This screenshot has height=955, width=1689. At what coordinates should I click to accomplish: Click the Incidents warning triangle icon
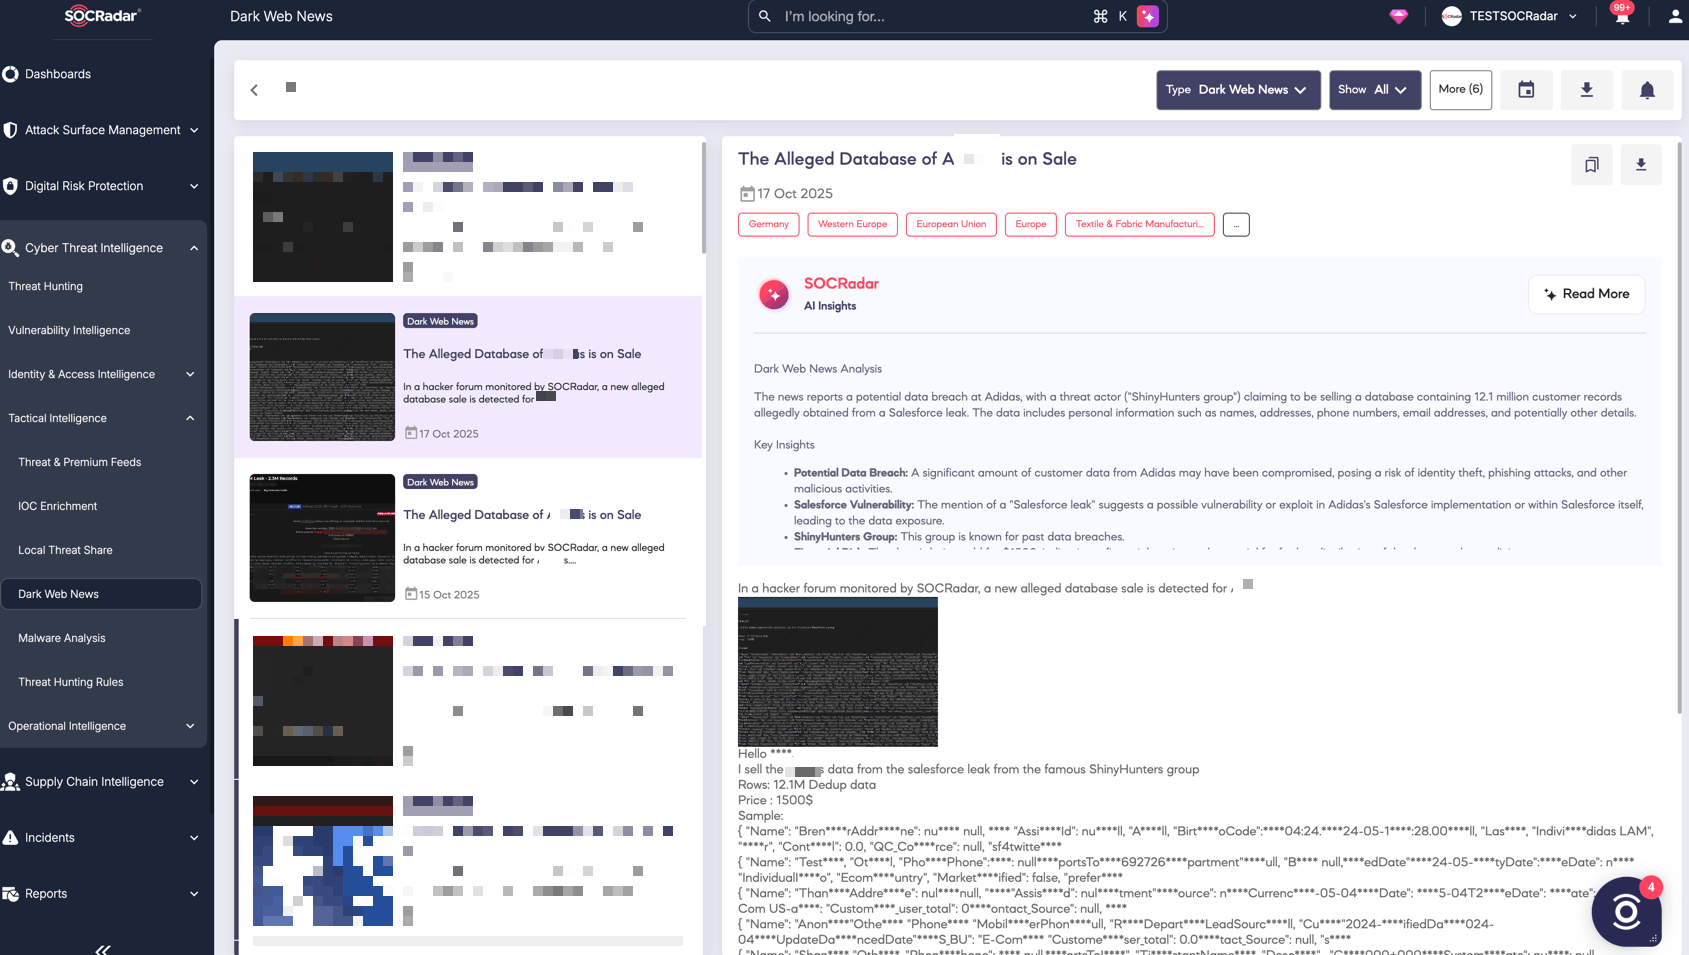10,838
